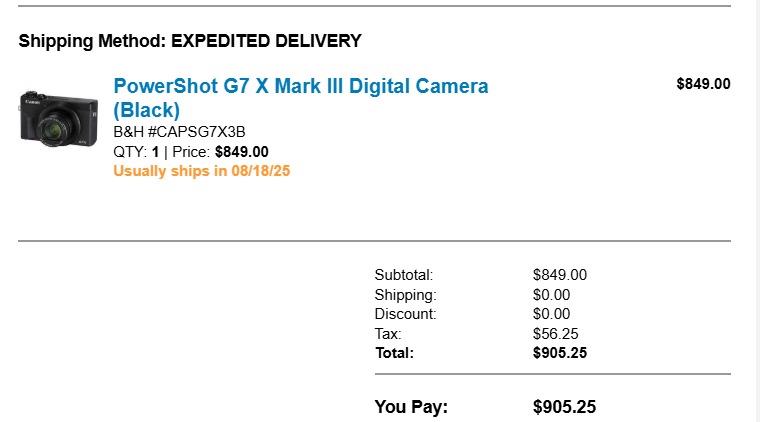Open the PowerShot G7 X Mark III product link

[300, 87]
